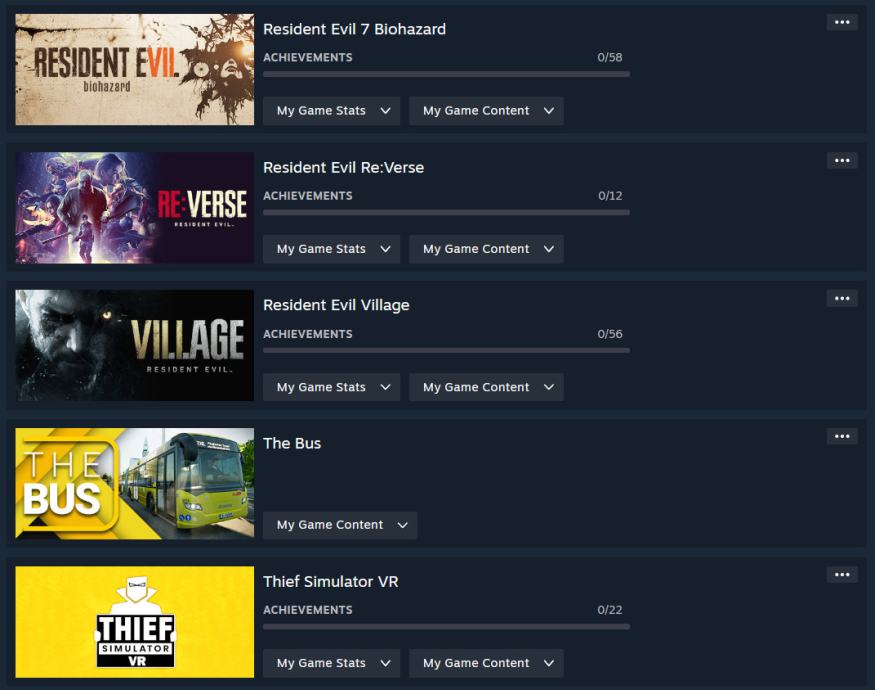Open the three-dot menu for Thief Simulator VR
Image resolution: width=875 pixels, height=690 pixels.
pyautogui.click(x=842, y=574)
